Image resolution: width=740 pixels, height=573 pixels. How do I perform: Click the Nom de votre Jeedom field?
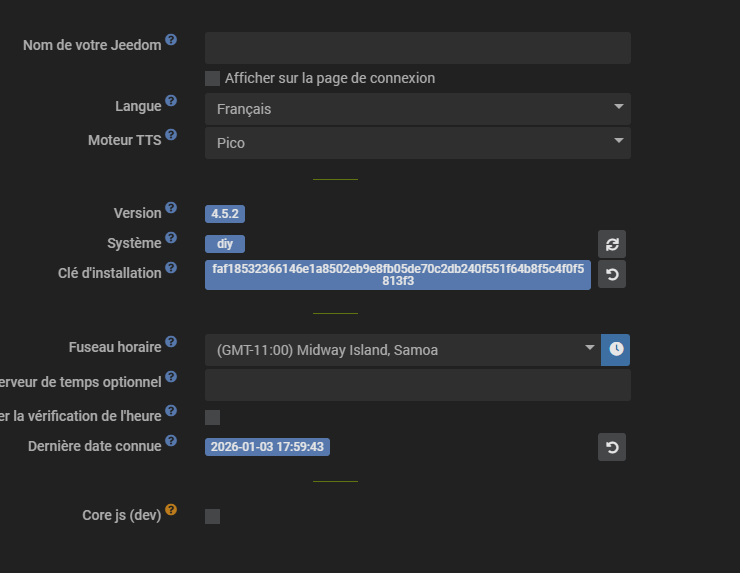tap(417, 48)
